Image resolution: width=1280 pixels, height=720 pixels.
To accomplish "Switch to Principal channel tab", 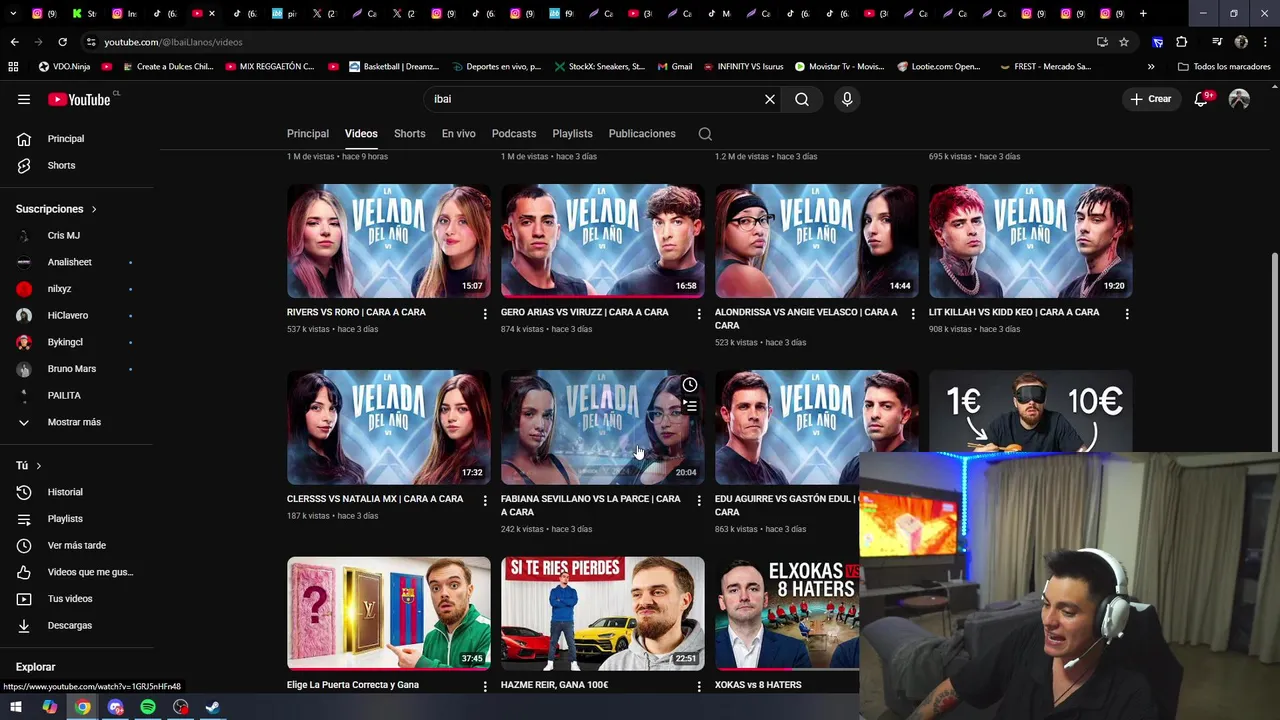I will [x=308, y=134].
